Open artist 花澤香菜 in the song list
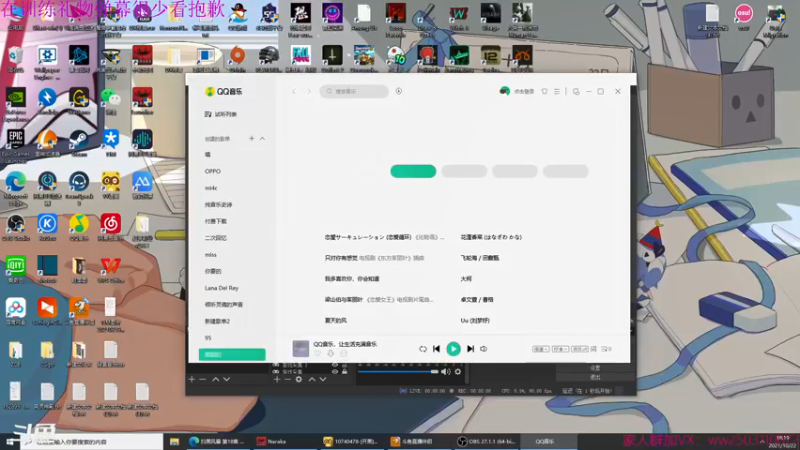Image resolution: width=800 pixels, height=450 pixels. pos(491,237)
